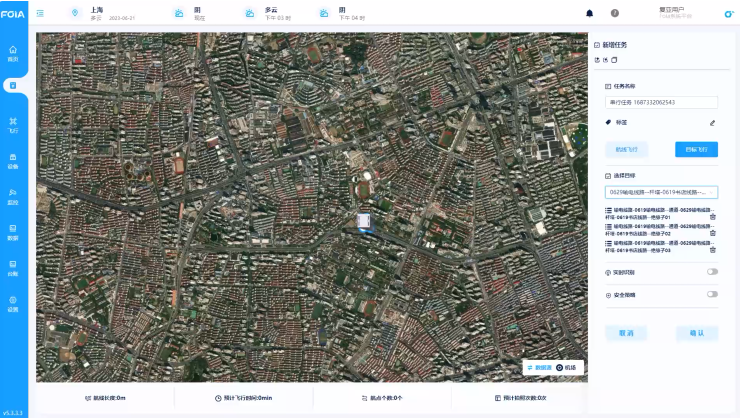Open the 监控 monitoring sidebar item
Screen dimensions: 740x418
pos(13,195)
